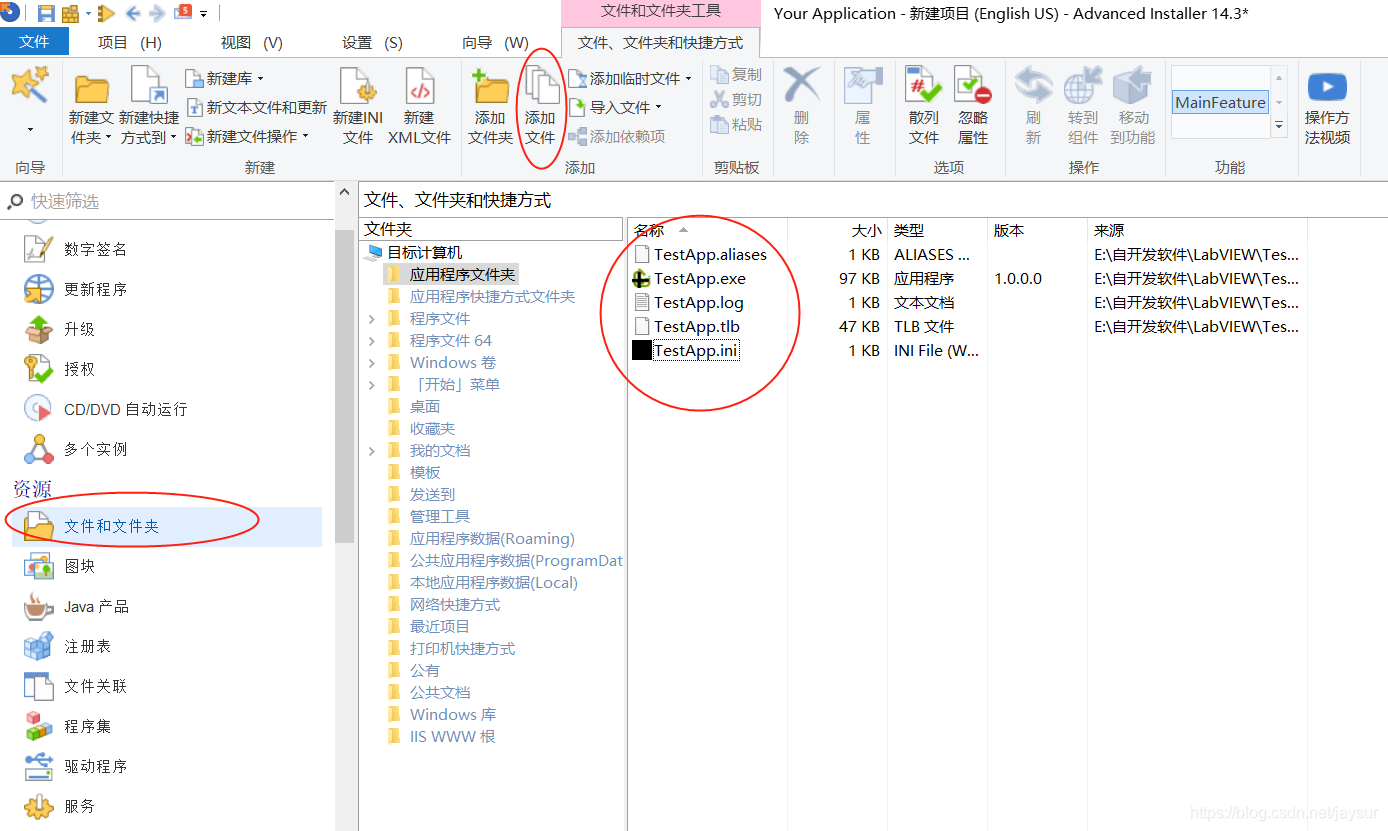The height and width of the screenshot is (831, 1388).
Task: Expand the Program Files (程序文件) tree node
Action: pos(372,319)
